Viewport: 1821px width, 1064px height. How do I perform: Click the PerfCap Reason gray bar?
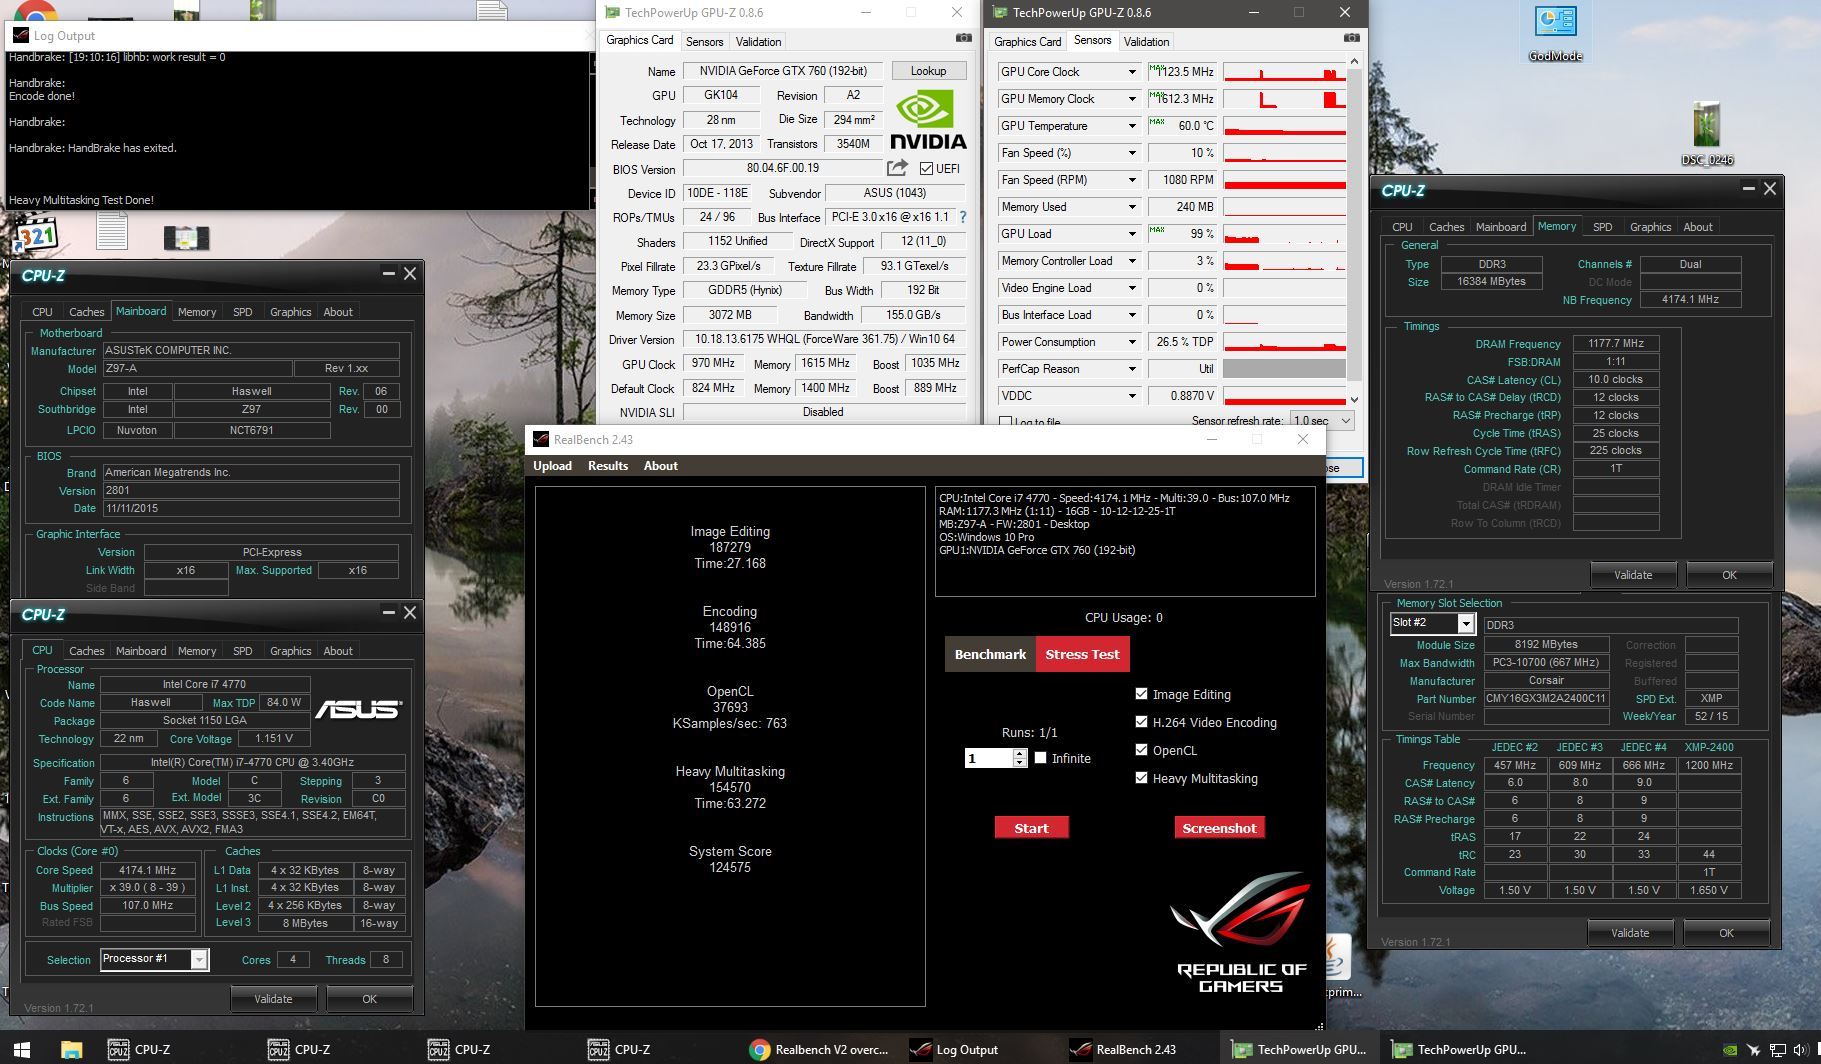[1284, 369]
